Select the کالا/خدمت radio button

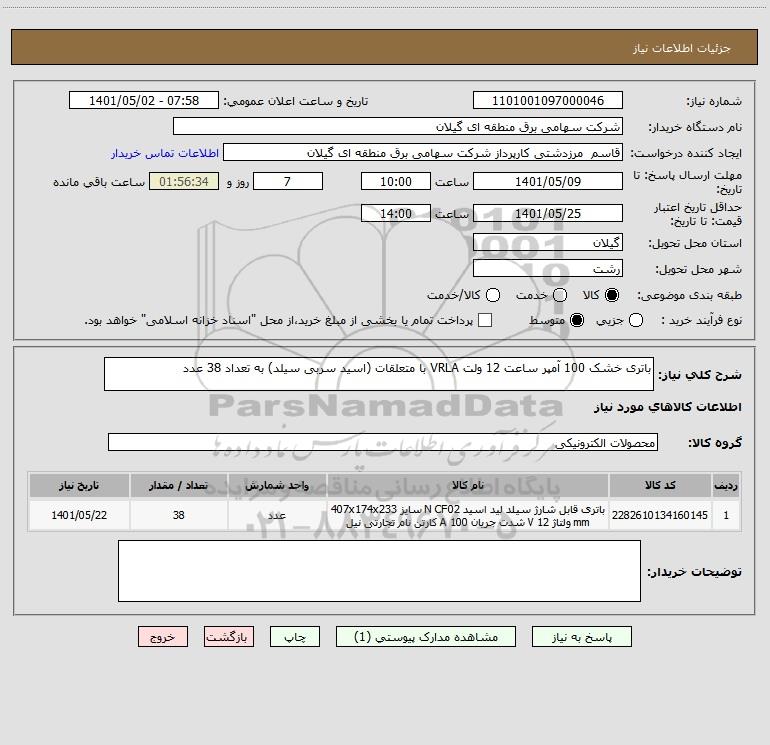pyautogui.click(x=493, y=295)
